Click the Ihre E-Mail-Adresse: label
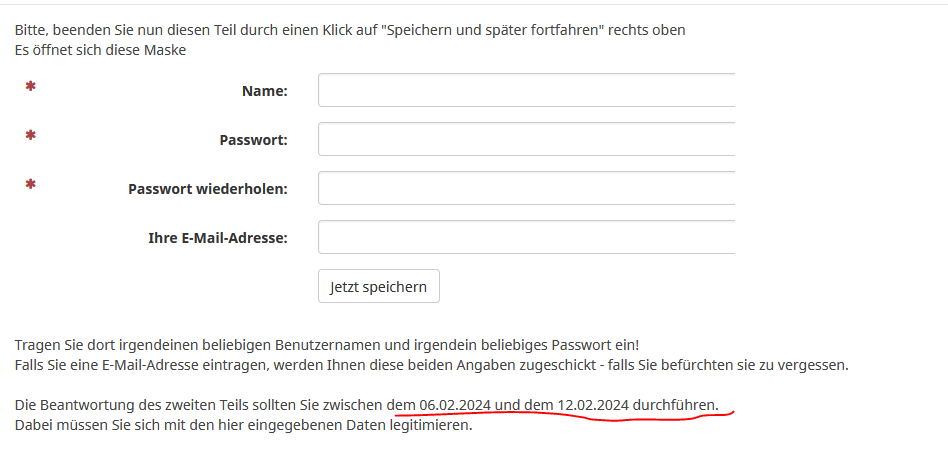948x459 pixels. [218, 238]
